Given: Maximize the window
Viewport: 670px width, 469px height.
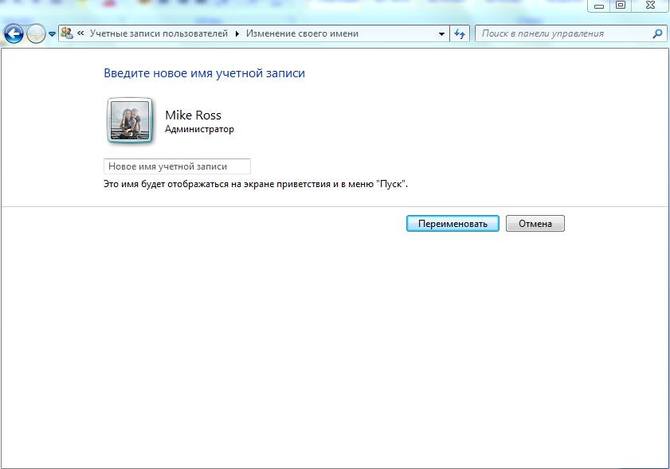Looking at the screenshot, I should 620,6.
